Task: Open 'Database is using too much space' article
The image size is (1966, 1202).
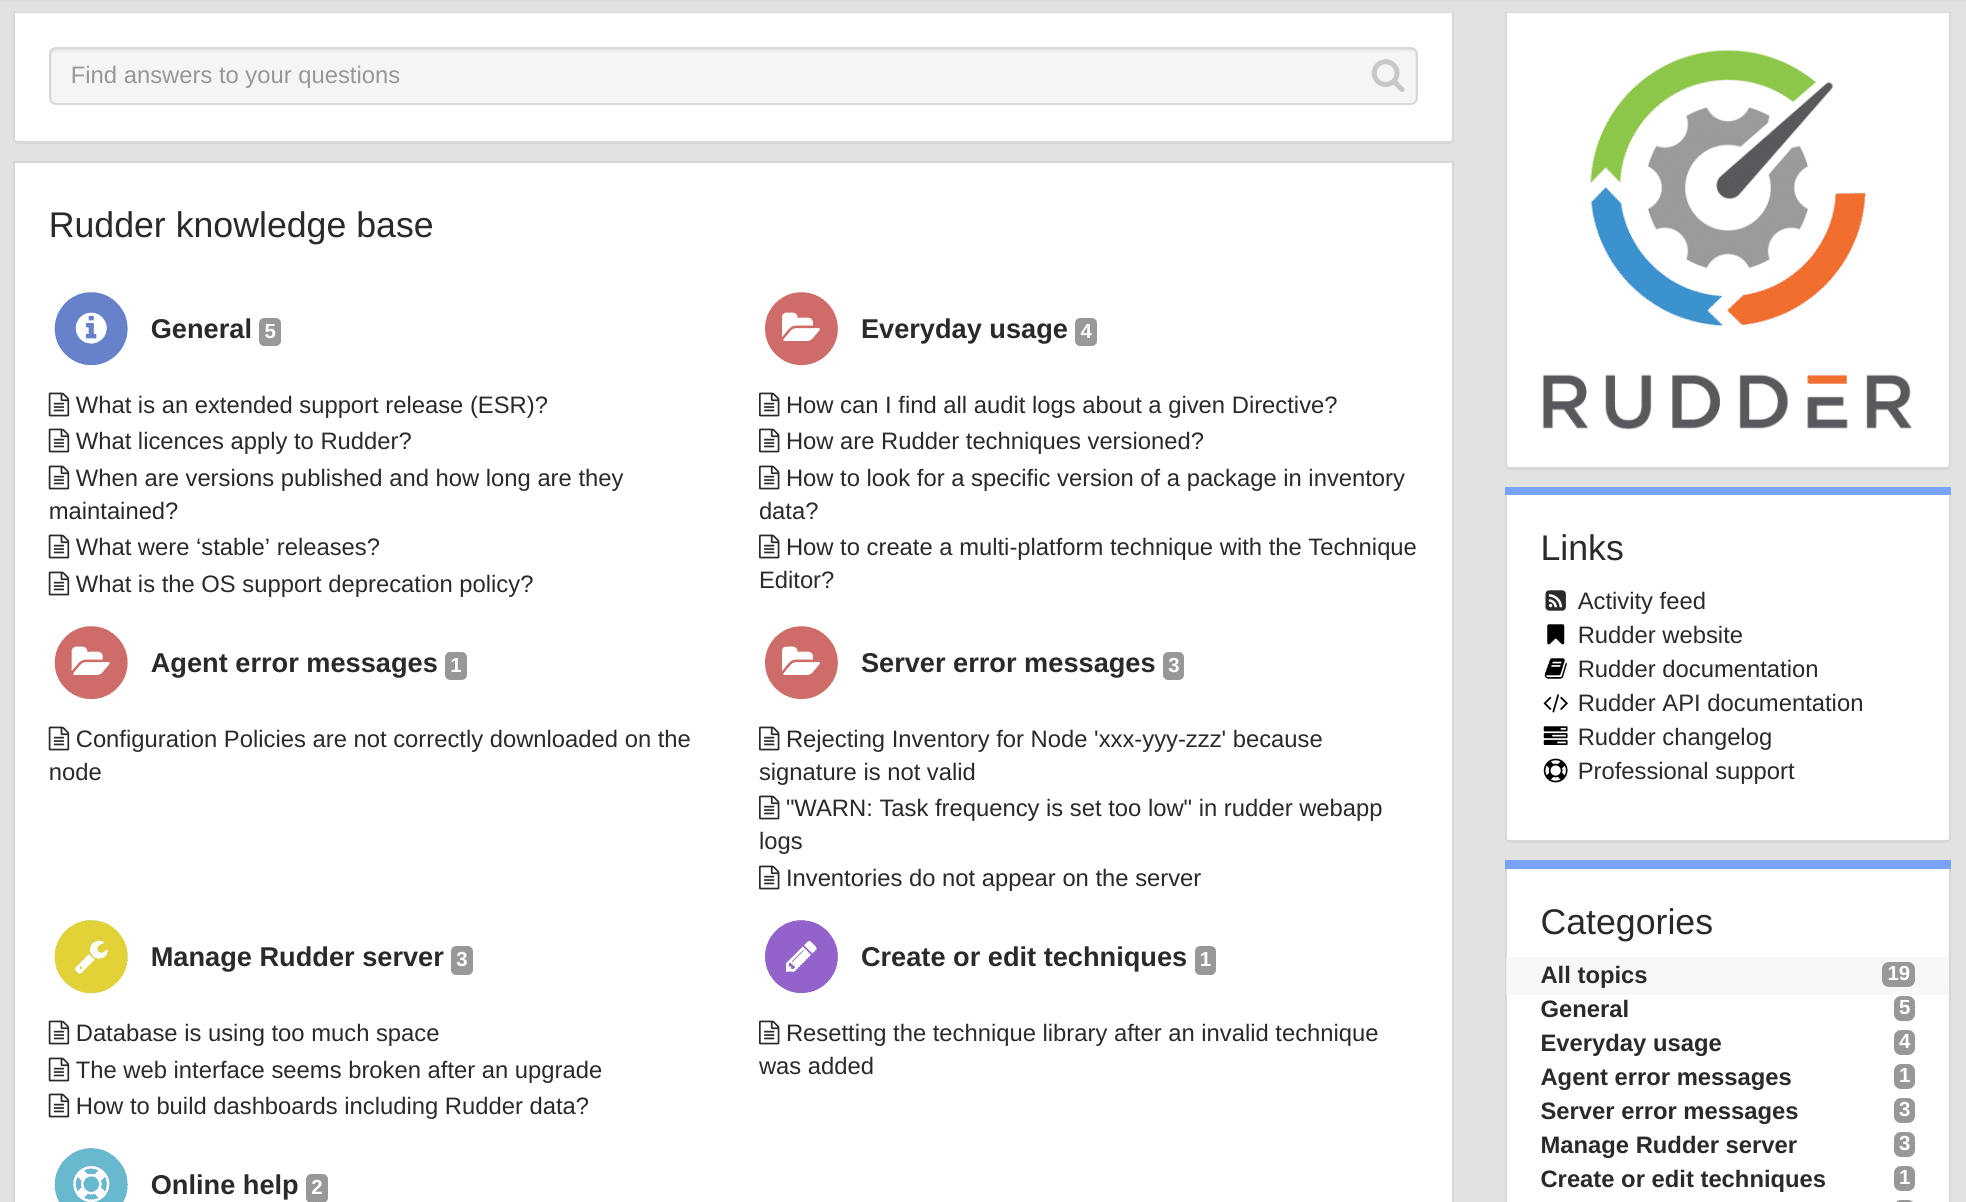Action: pyautogui.click(x=257, y=1033)
